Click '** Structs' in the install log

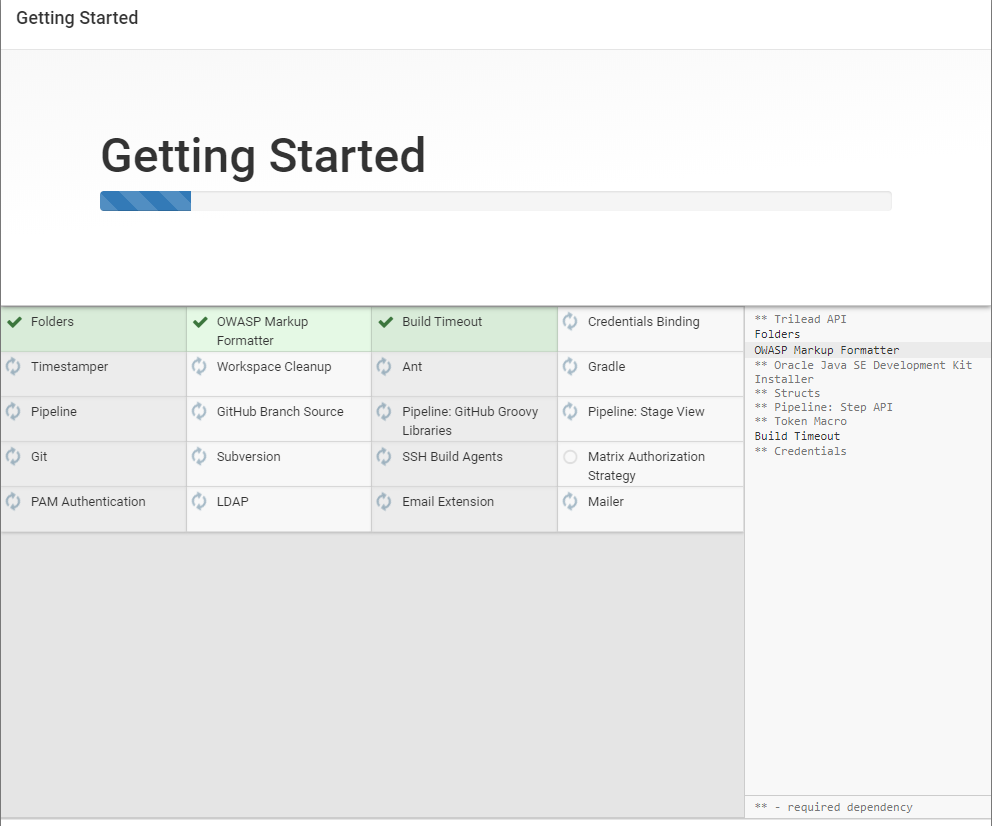(787, 393)
